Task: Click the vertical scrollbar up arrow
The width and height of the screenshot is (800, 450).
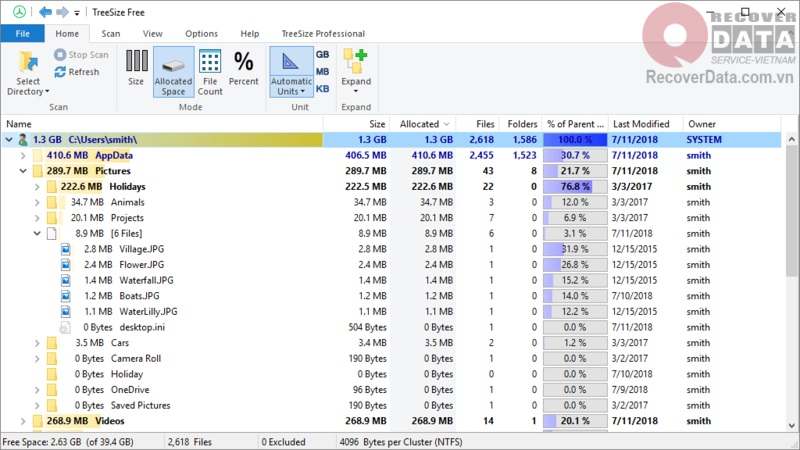Action: tap(791, 139)
